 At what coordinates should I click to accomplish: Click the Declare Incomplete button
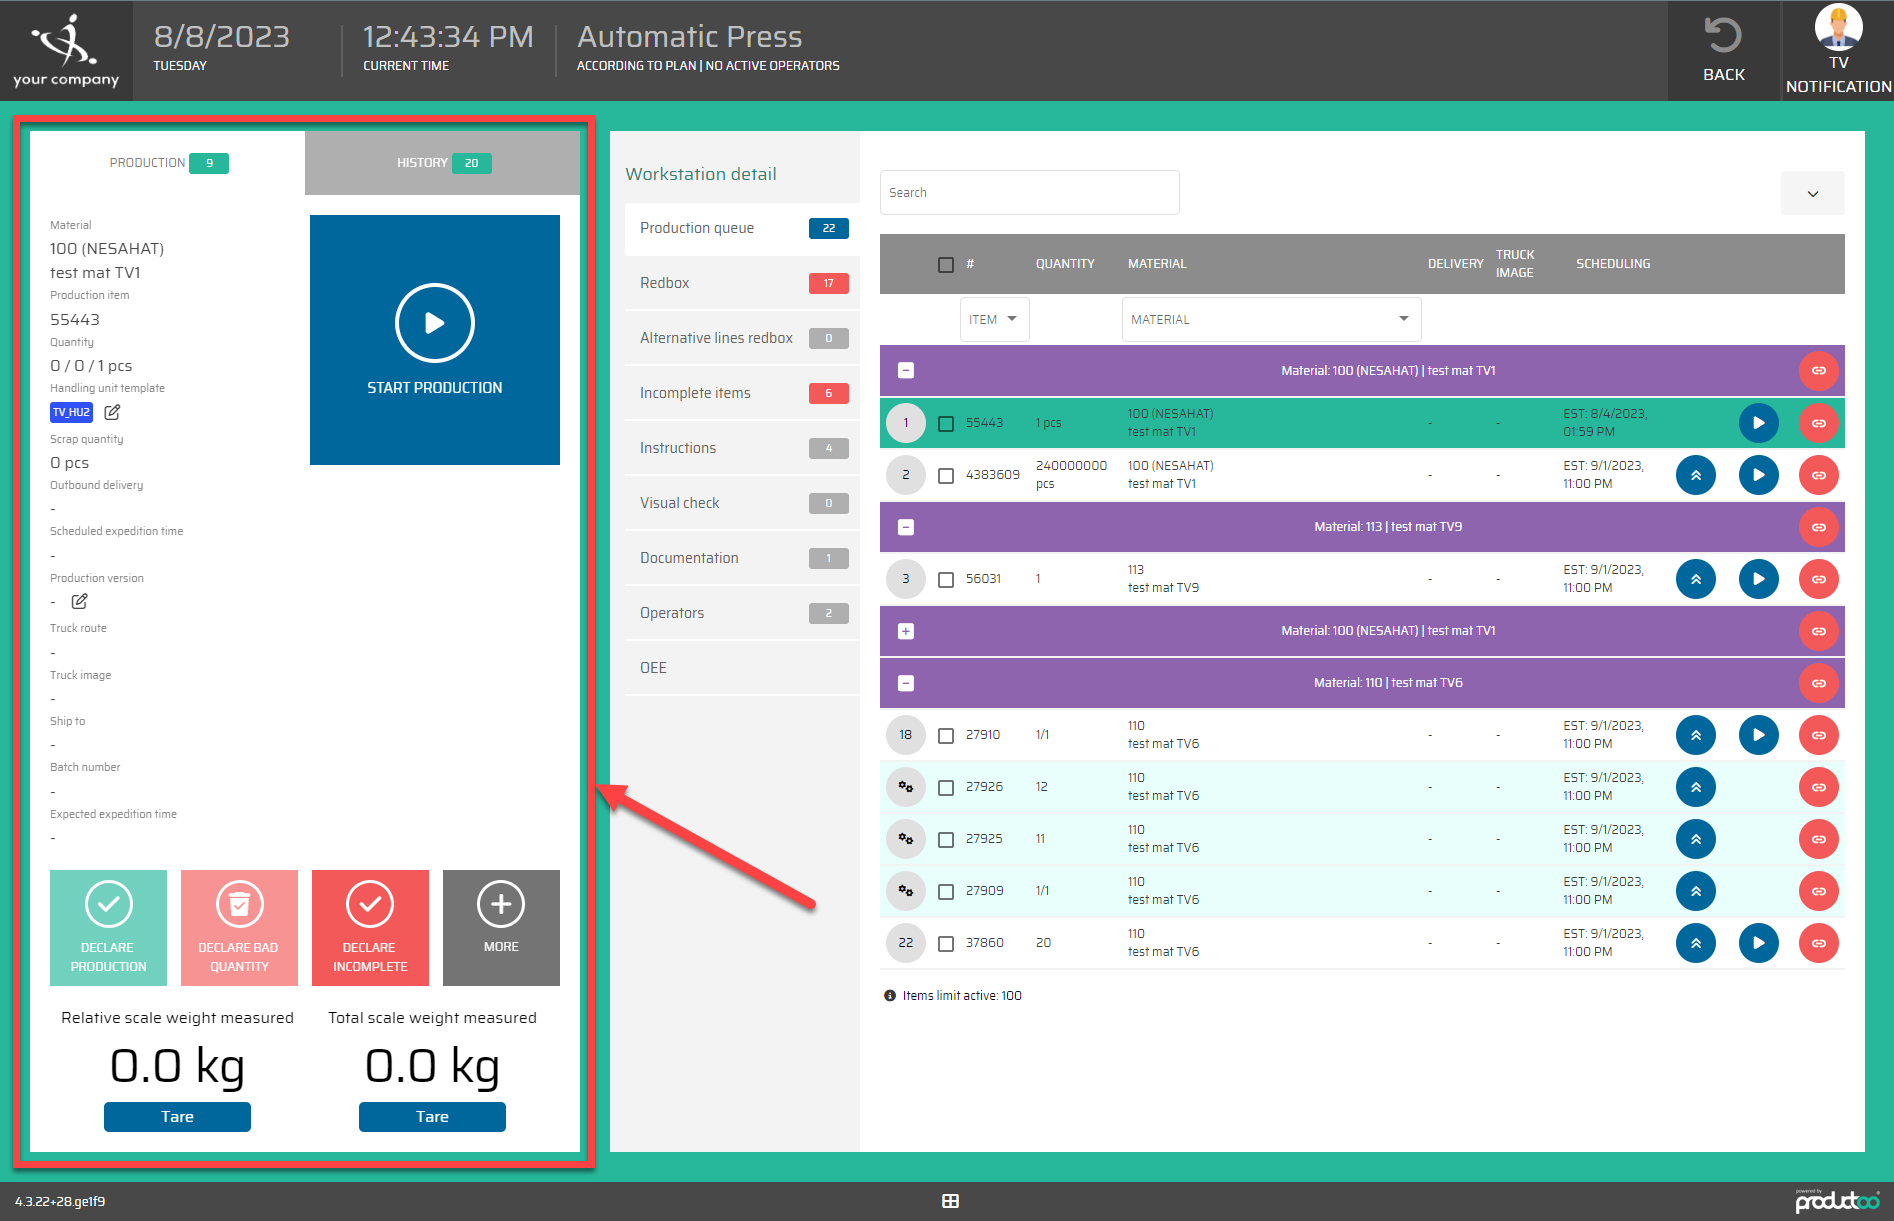pyautogui.click(x=370, y=928)
